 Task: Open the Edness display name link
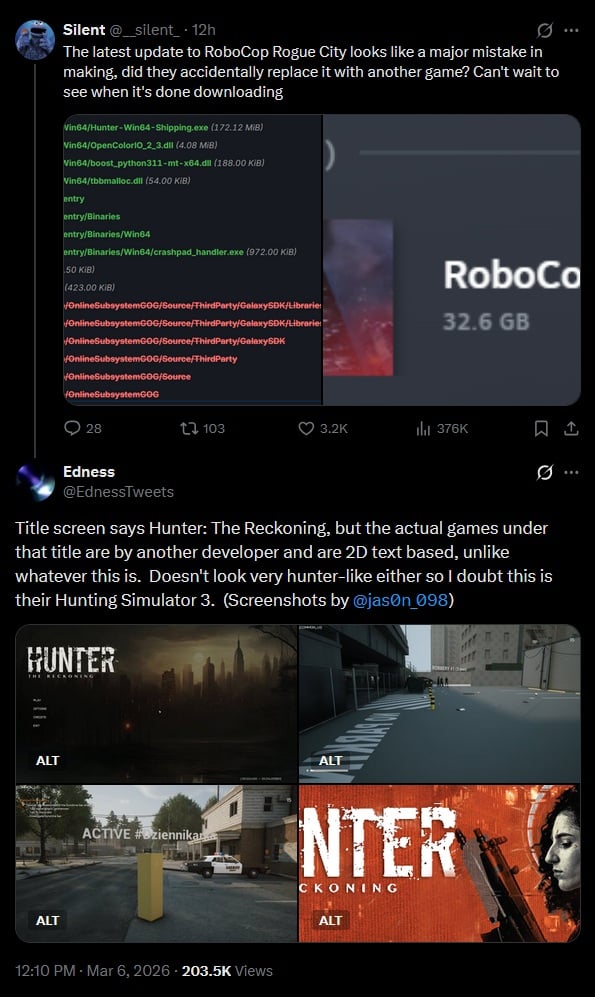tap(89, 472)
